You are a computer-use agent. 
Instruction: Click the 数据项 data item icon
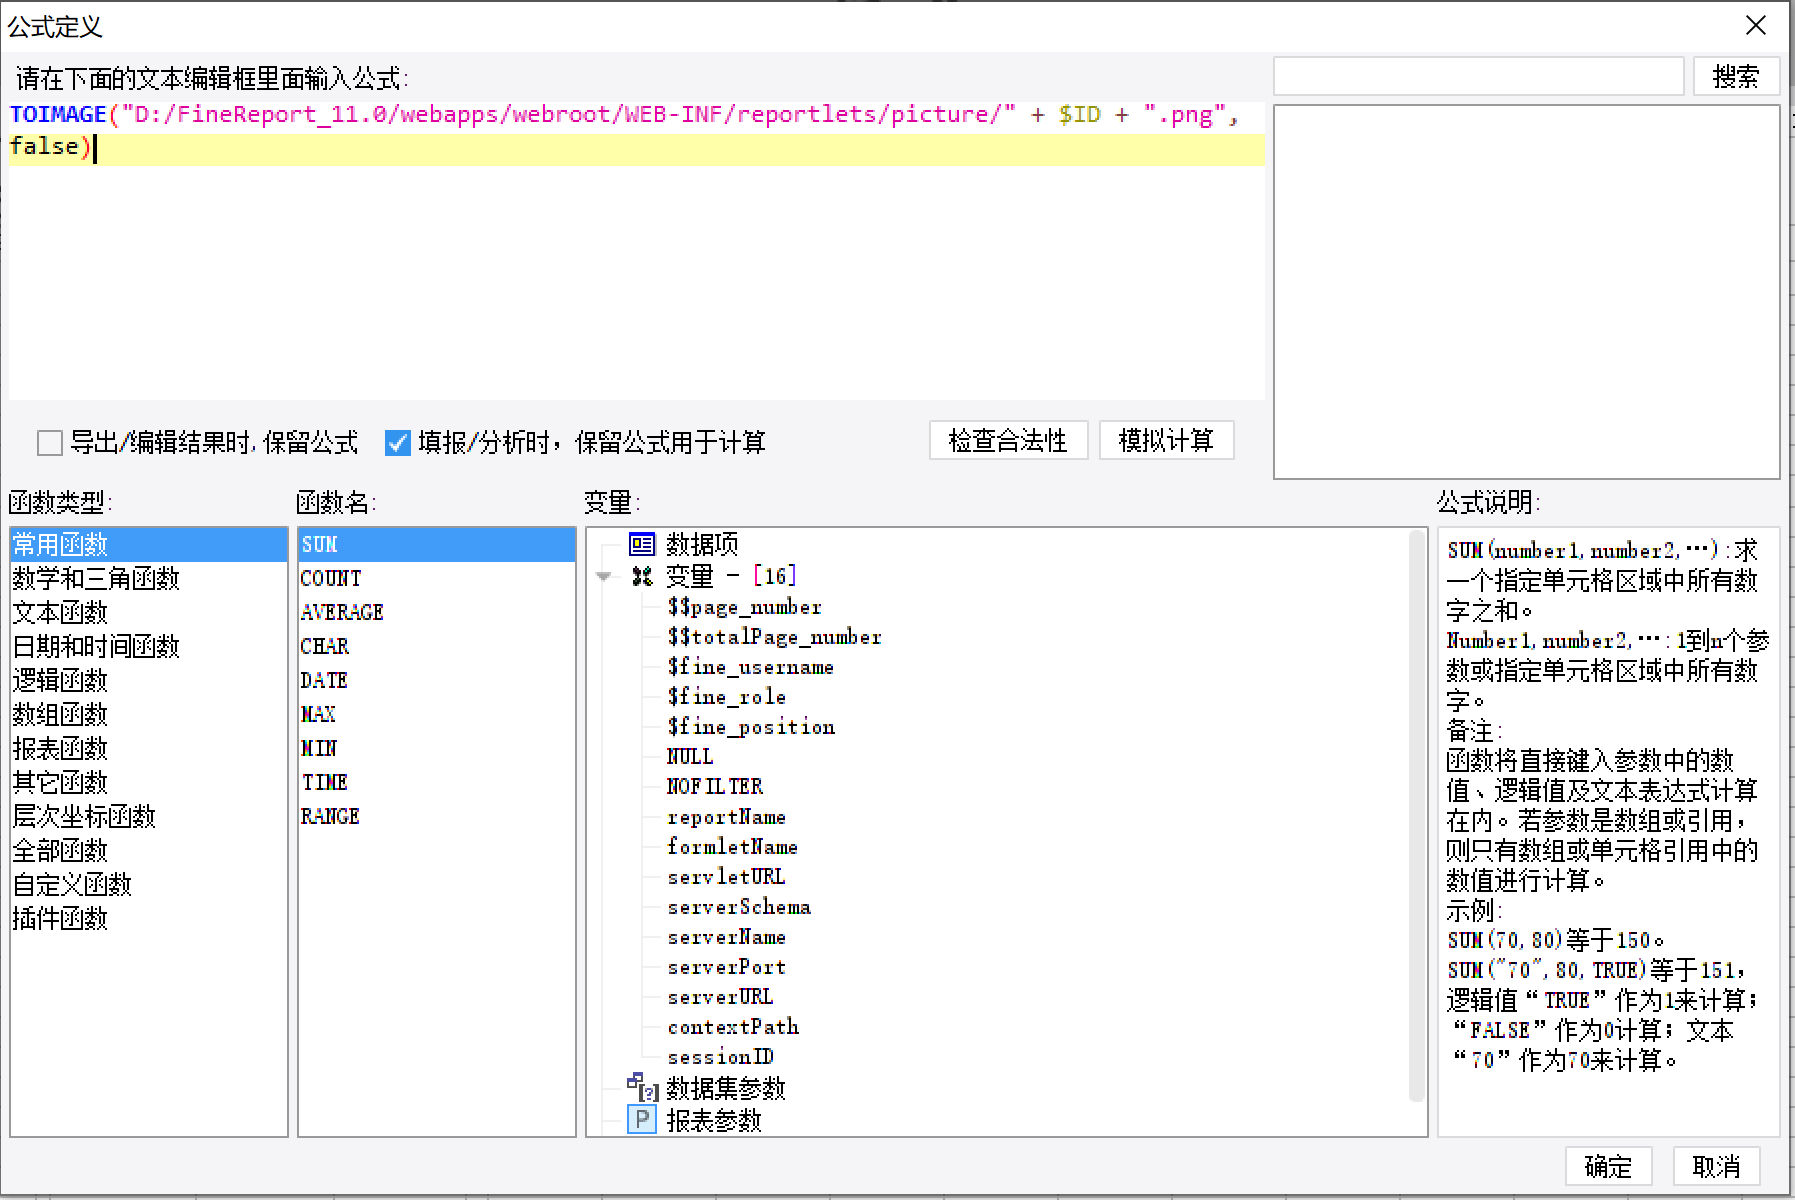click(642, 544)
